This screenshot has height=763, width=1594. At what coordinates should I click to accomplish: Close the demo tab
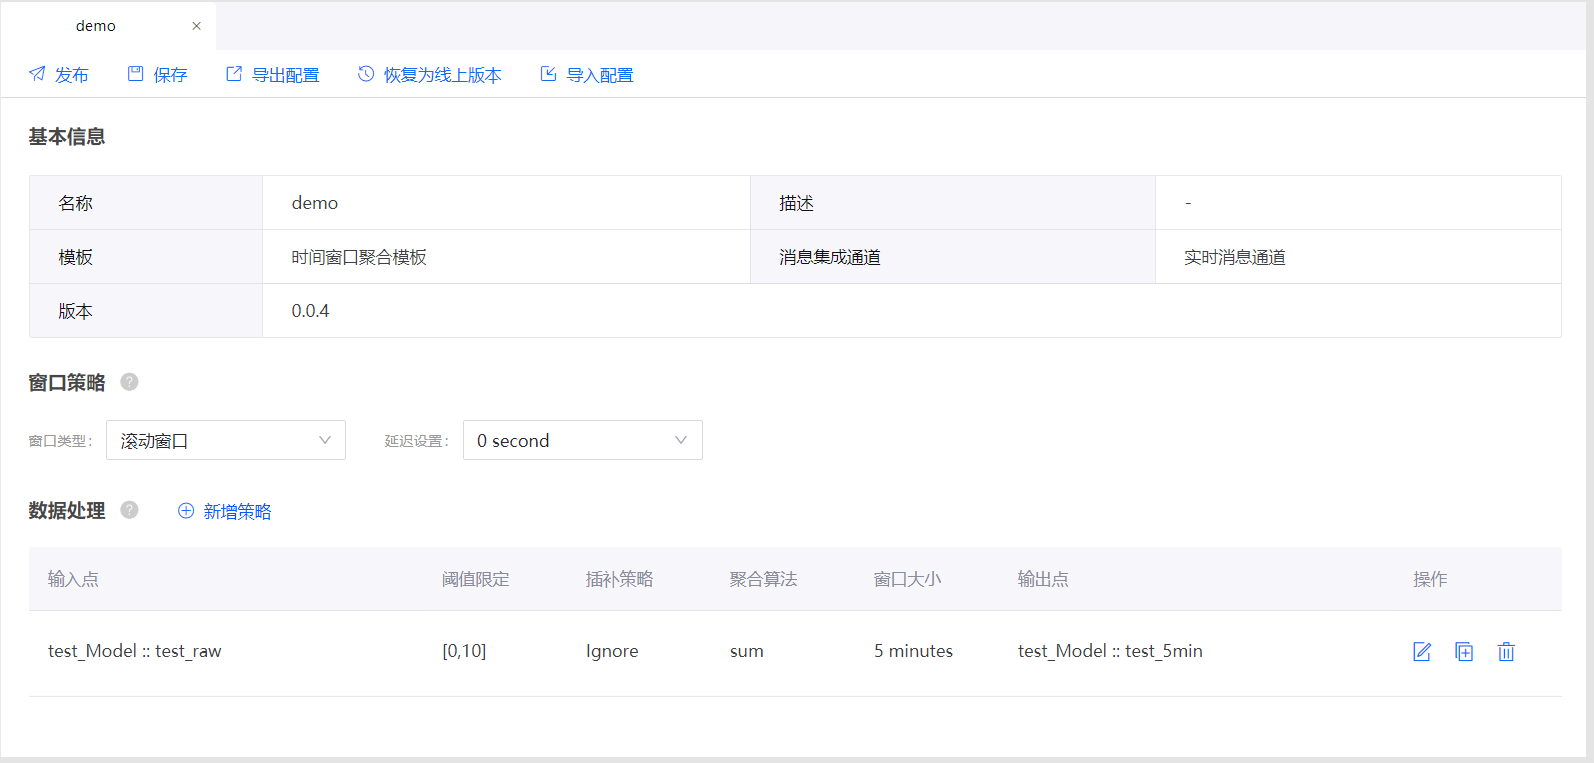[x=196, y=26]
